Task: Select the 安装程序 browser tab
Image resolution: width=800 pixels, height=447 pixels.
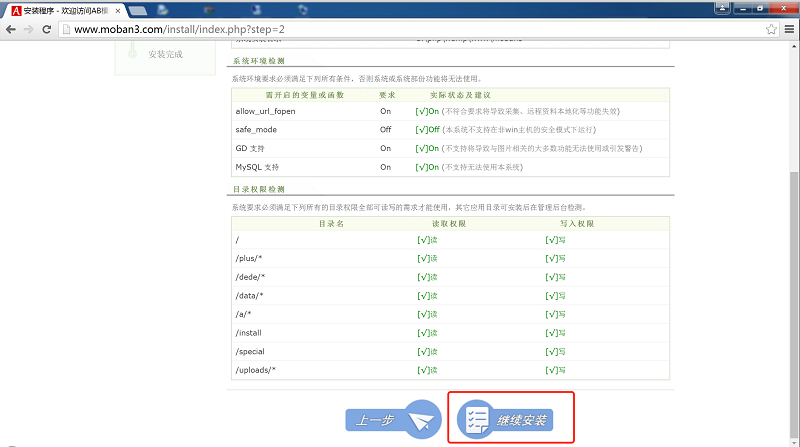Action: point(62,8)
